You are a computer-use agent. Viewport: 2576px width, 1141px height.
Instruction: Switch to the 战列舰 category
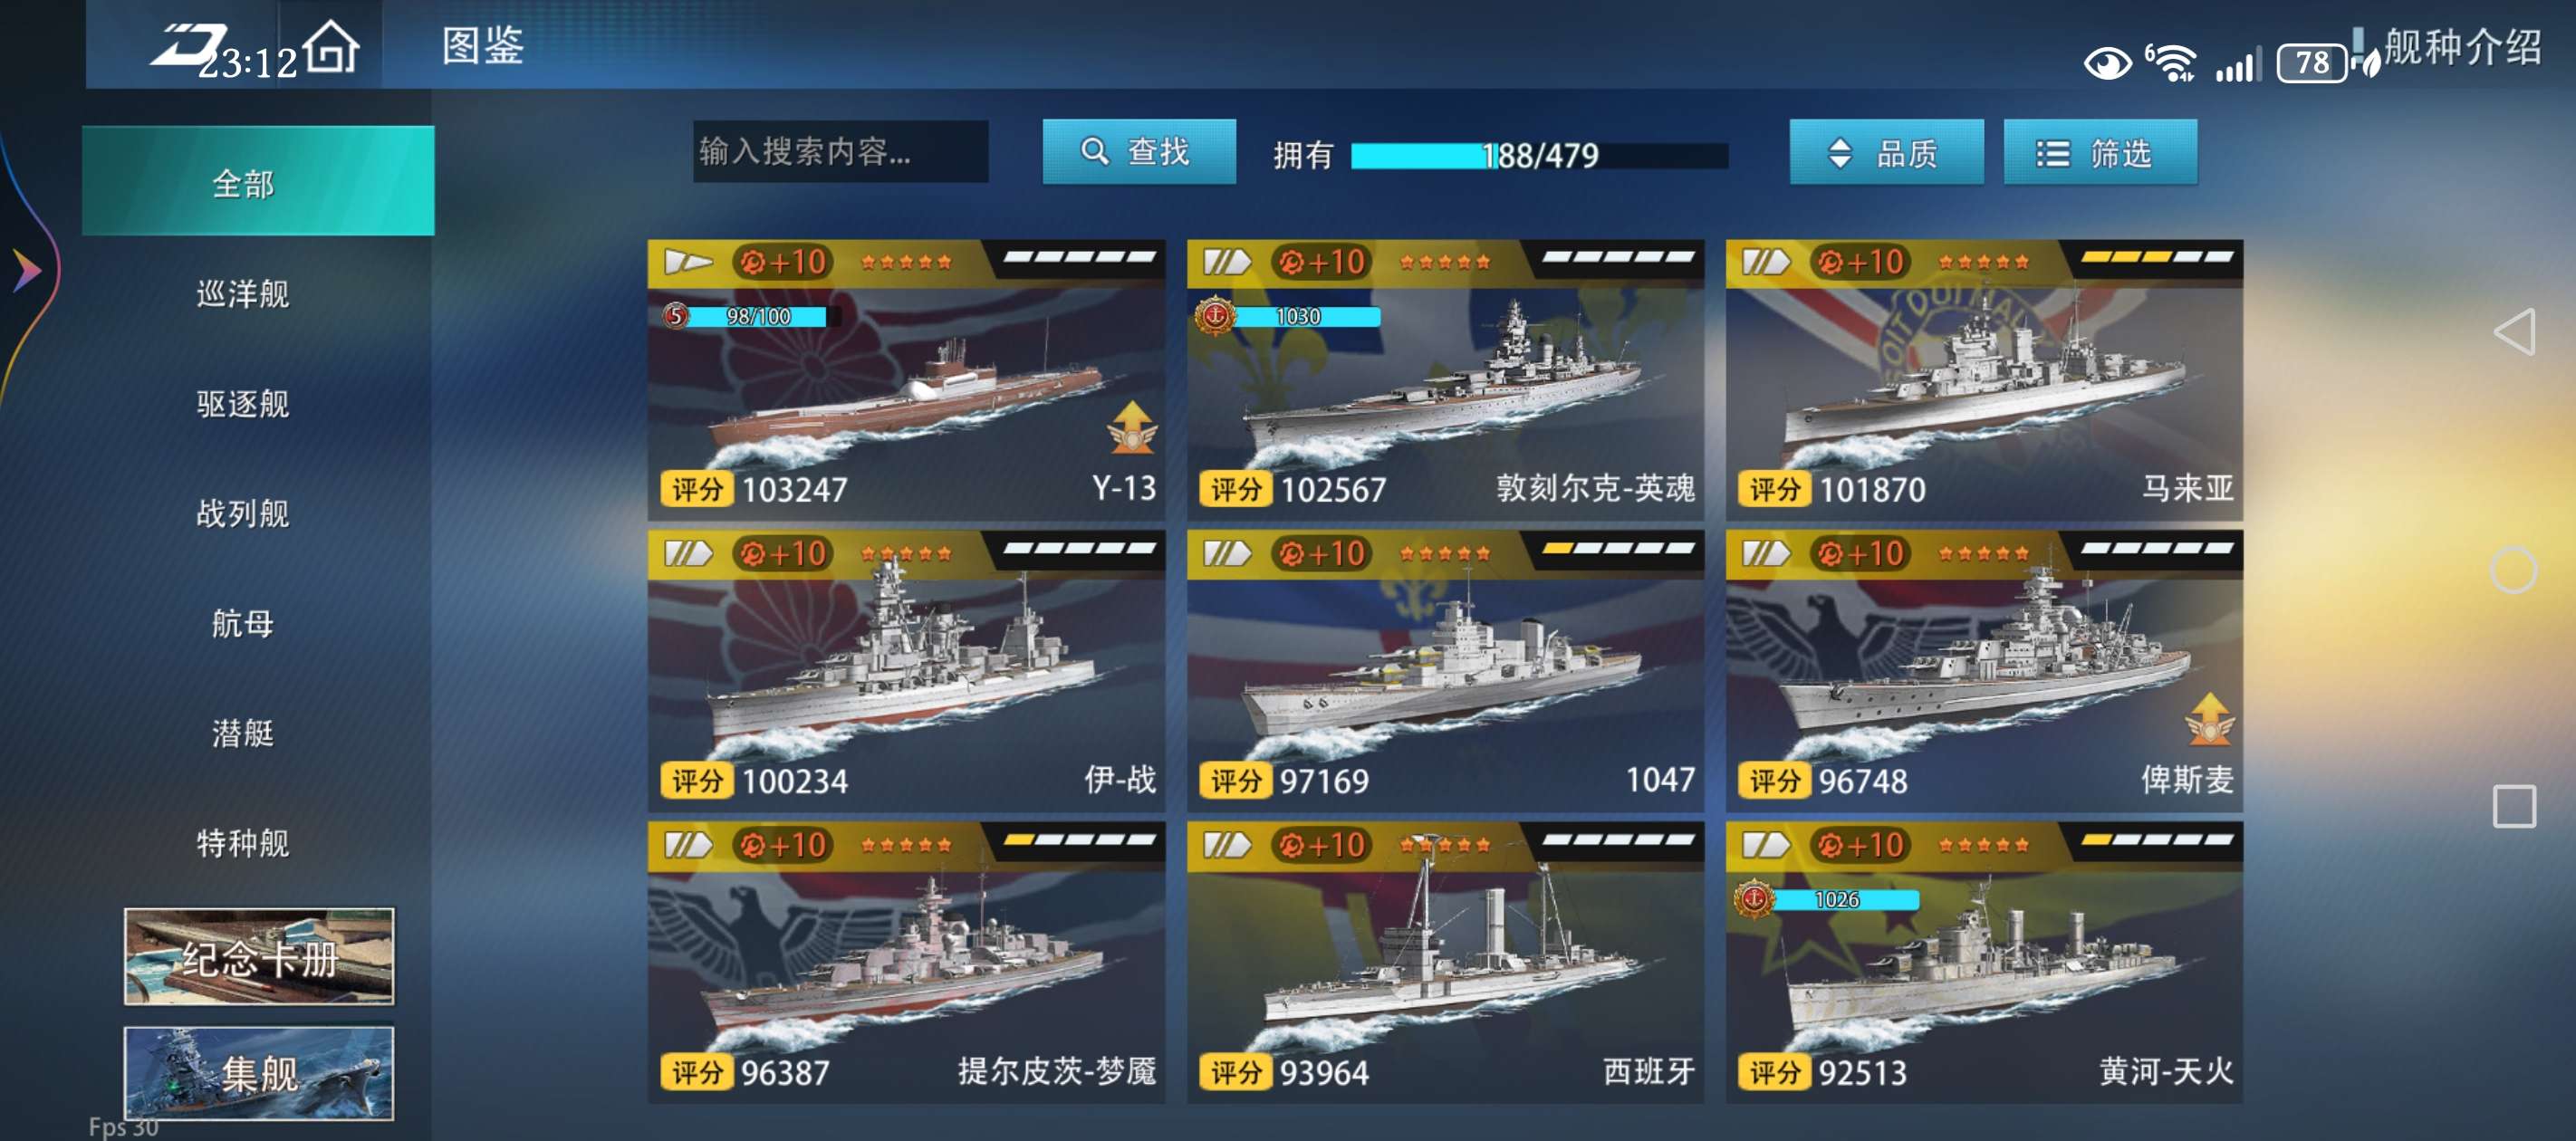[x=243, y=513]
